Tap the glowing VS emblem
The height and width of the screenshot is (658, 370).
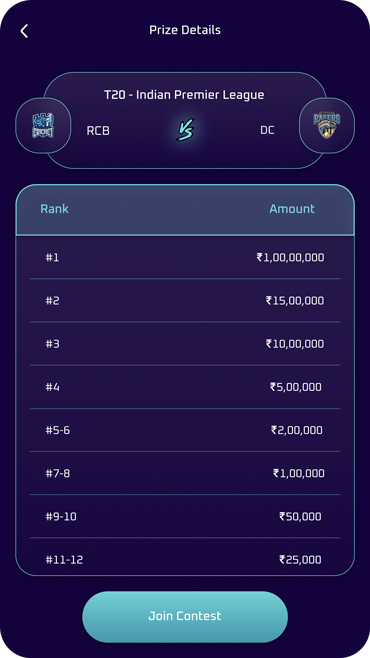click(185, 129)
